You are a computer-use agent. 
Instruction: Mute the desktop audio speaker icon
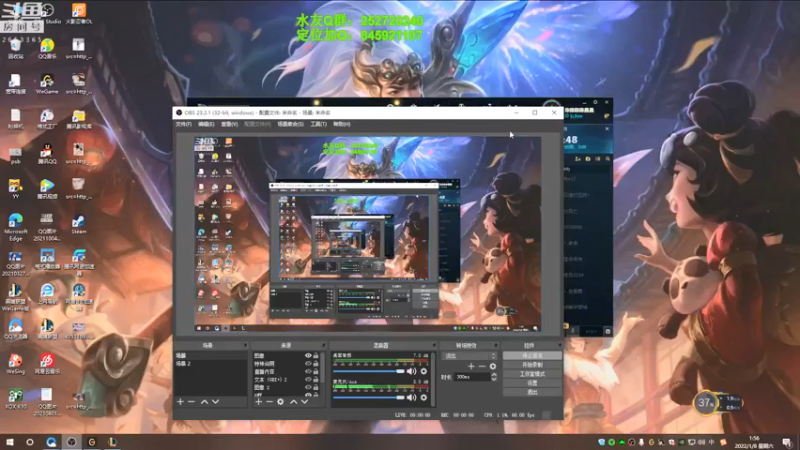click(412, 371)
